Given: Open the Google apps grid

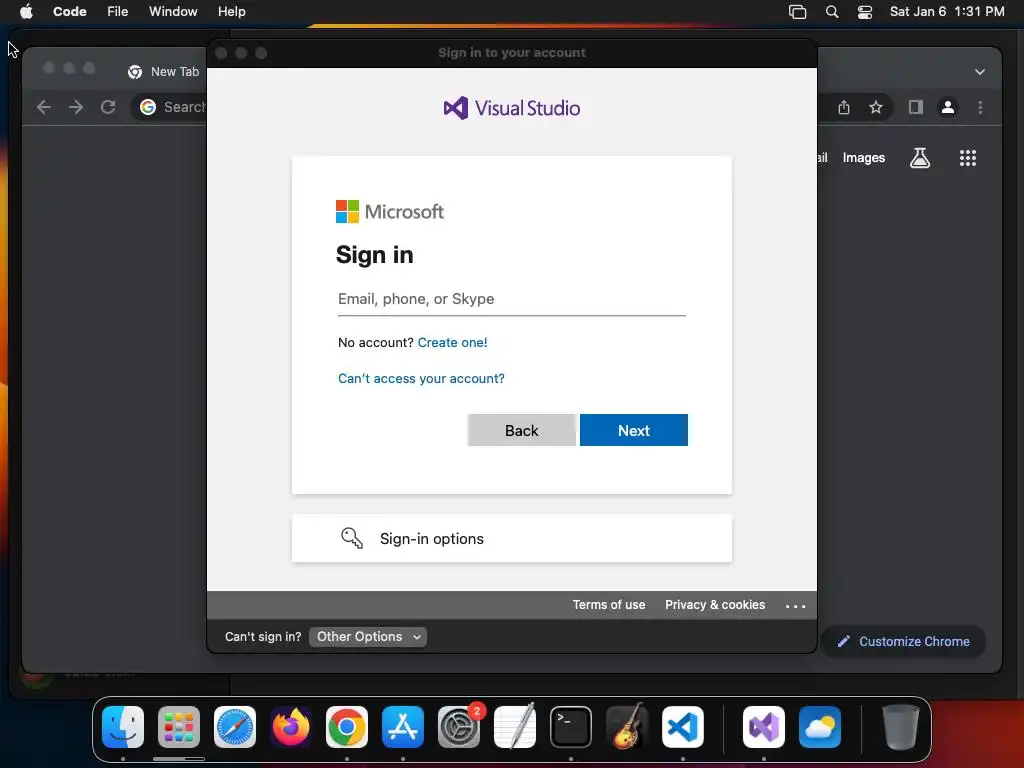Looking at the screenshot, I should point(968,158).
